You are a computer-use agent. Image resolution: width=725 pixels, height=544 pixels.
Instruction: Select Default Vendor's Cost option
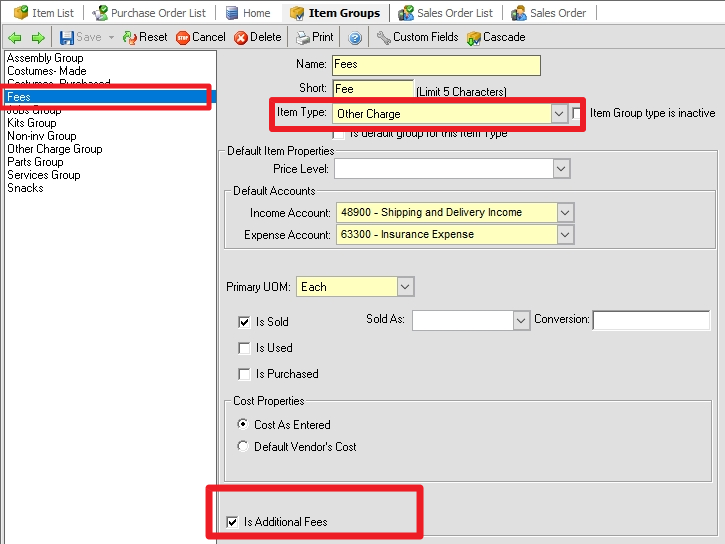coord(243,446)
